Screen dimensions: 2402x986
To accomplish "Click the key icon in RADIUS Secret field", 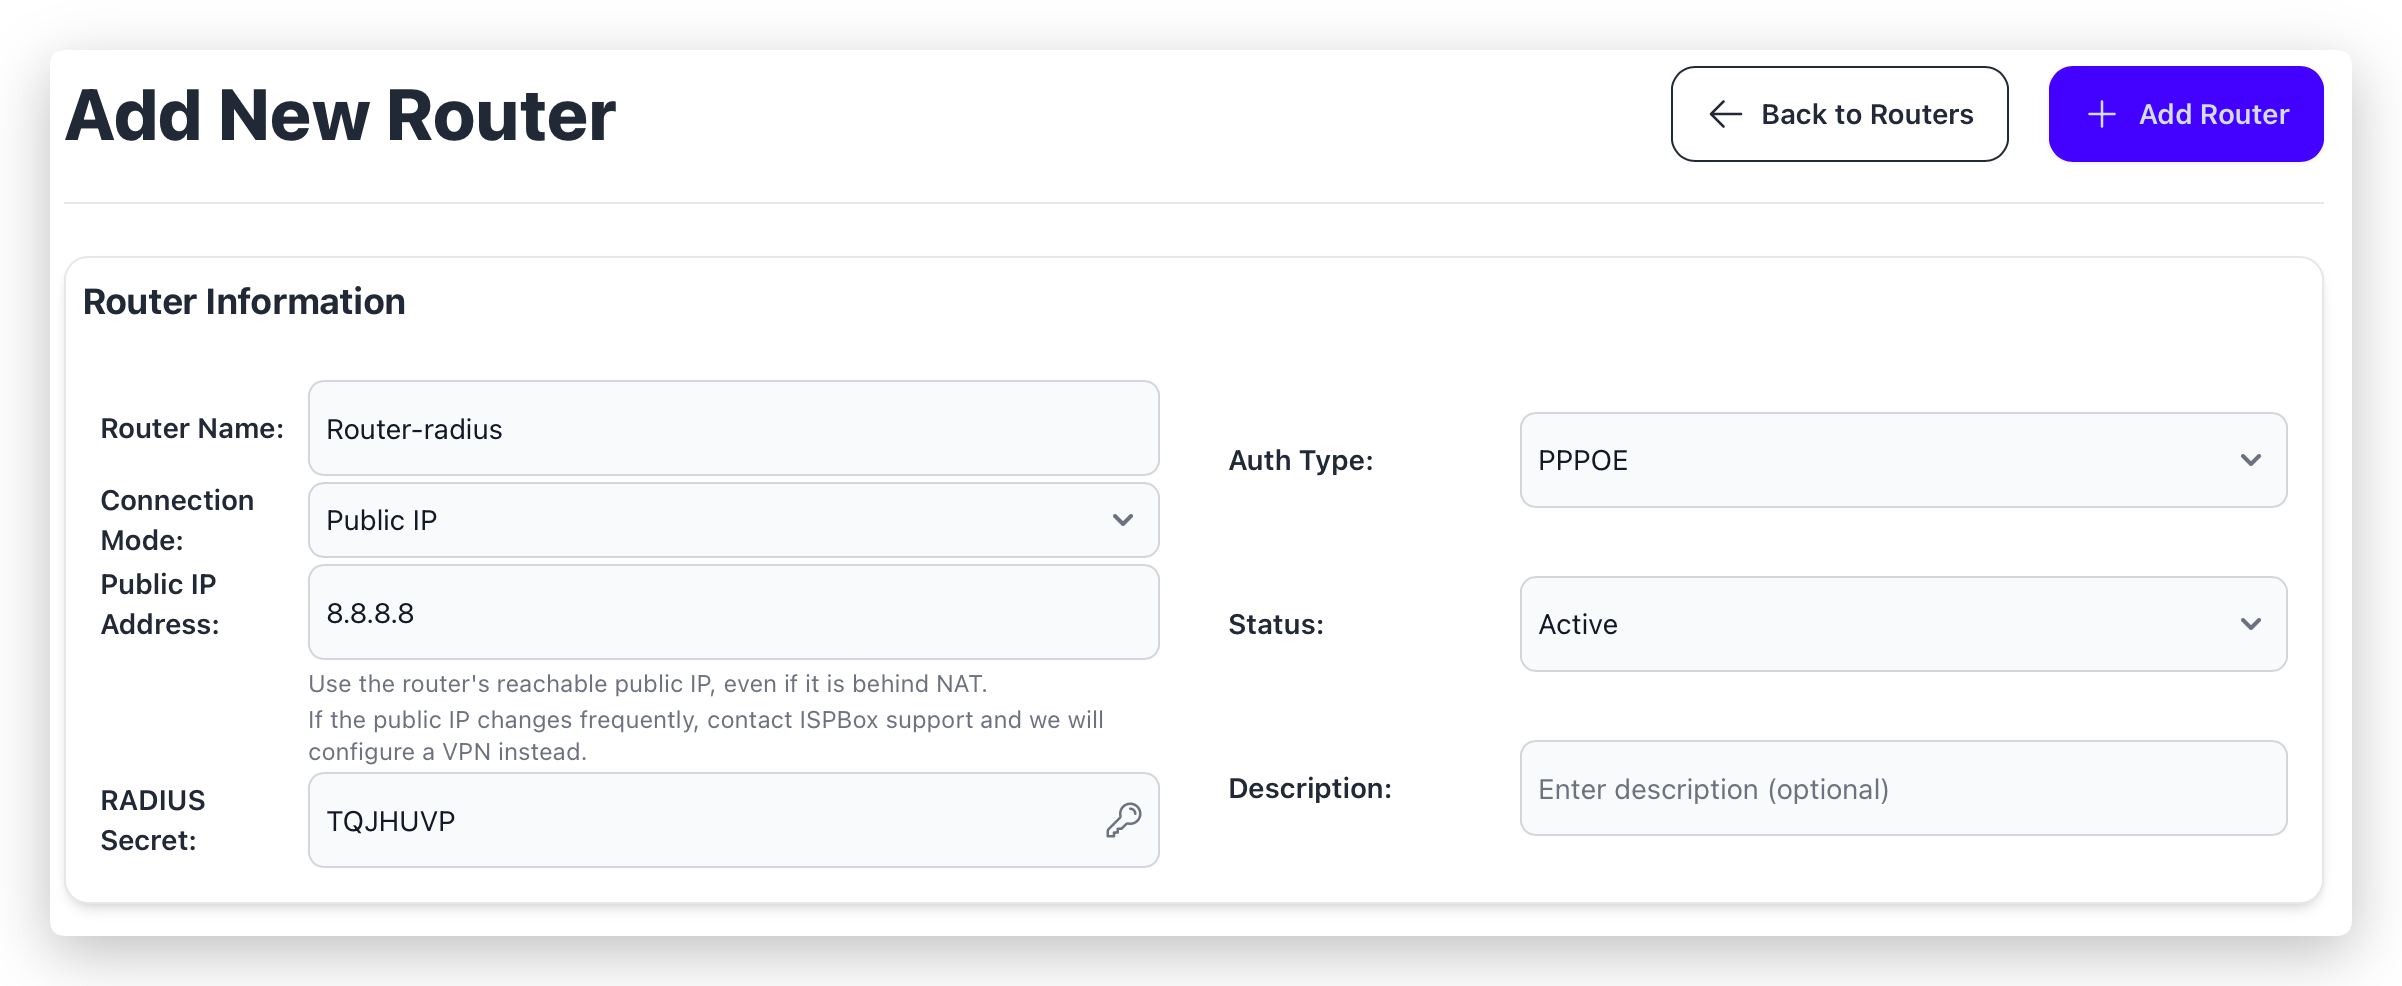I will (1123, 820).
